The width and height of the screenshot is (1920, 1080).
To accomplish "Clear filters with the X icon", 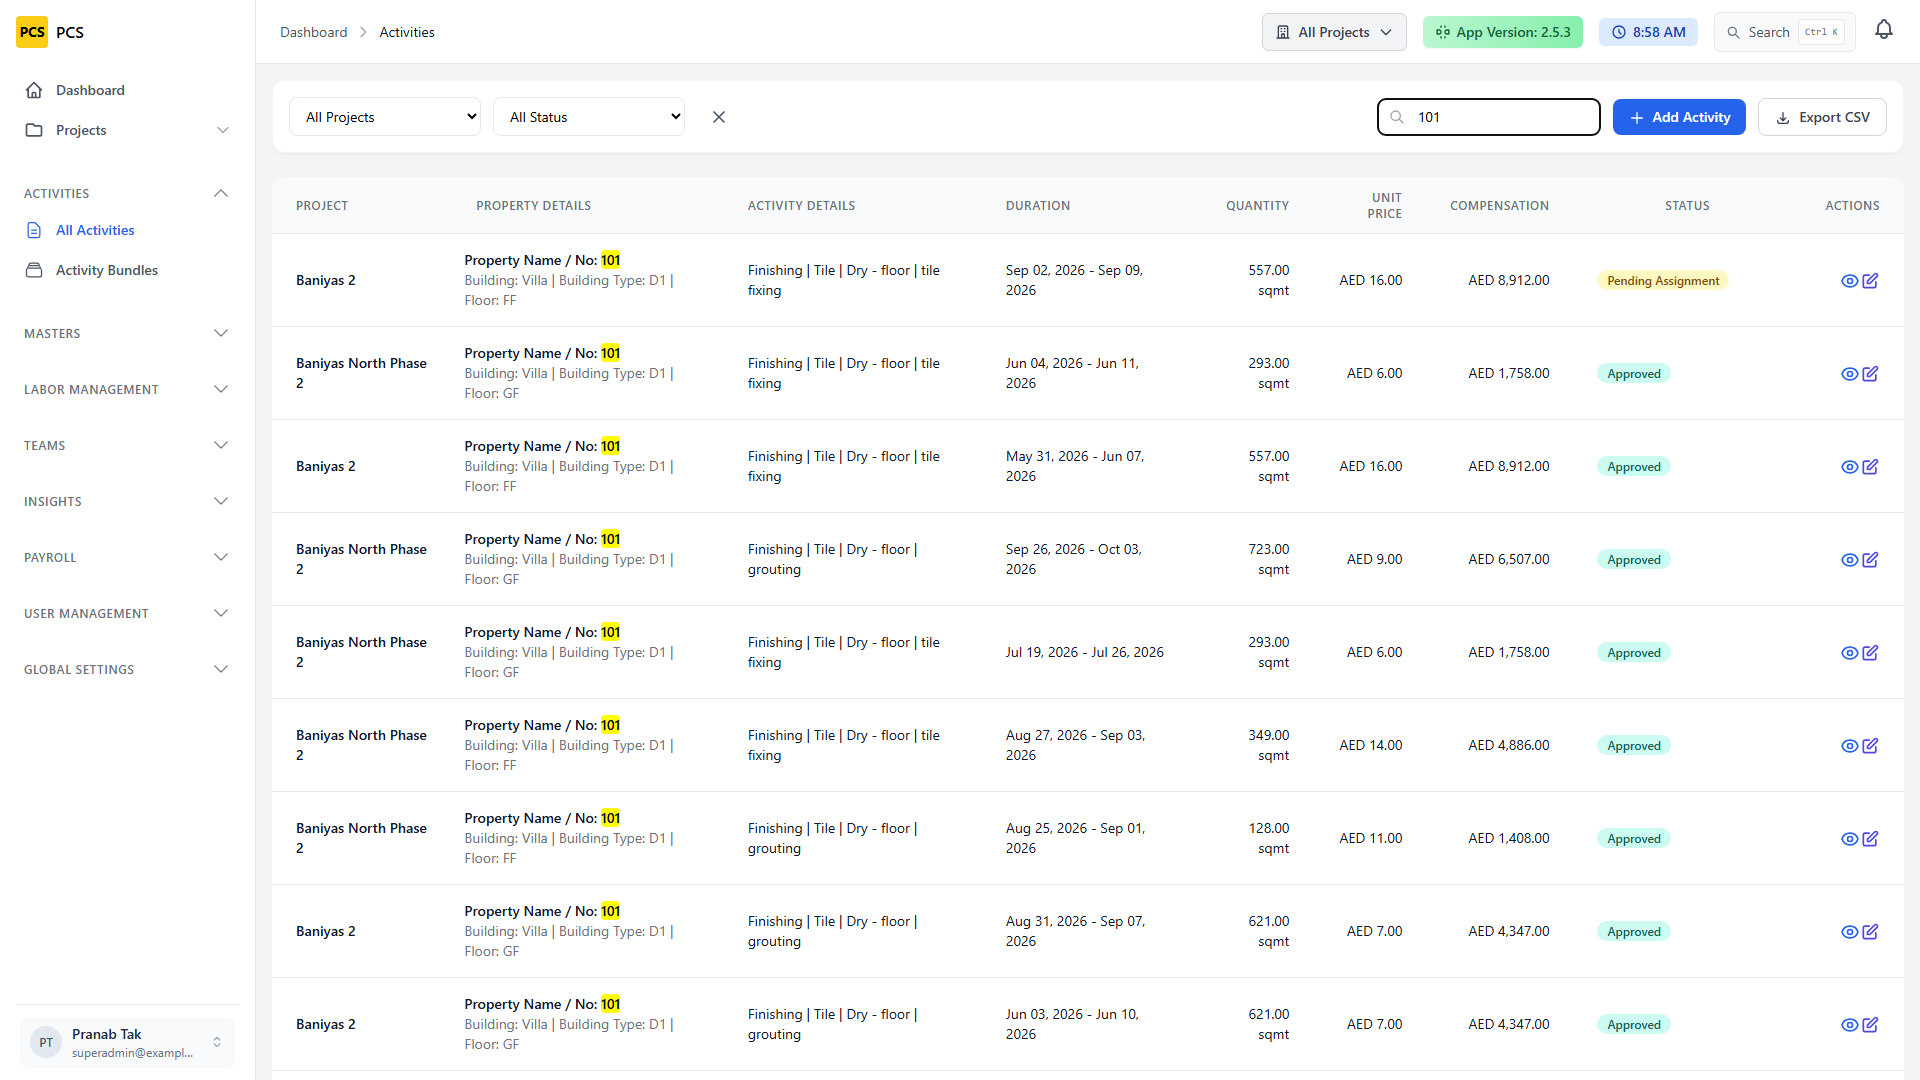I will point(719,117).
